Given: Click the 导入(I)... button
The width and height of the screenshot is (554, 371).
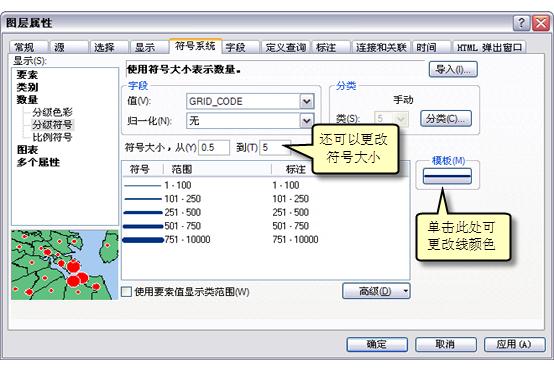Looking at the screenshot, I should (x=453, y=69).
